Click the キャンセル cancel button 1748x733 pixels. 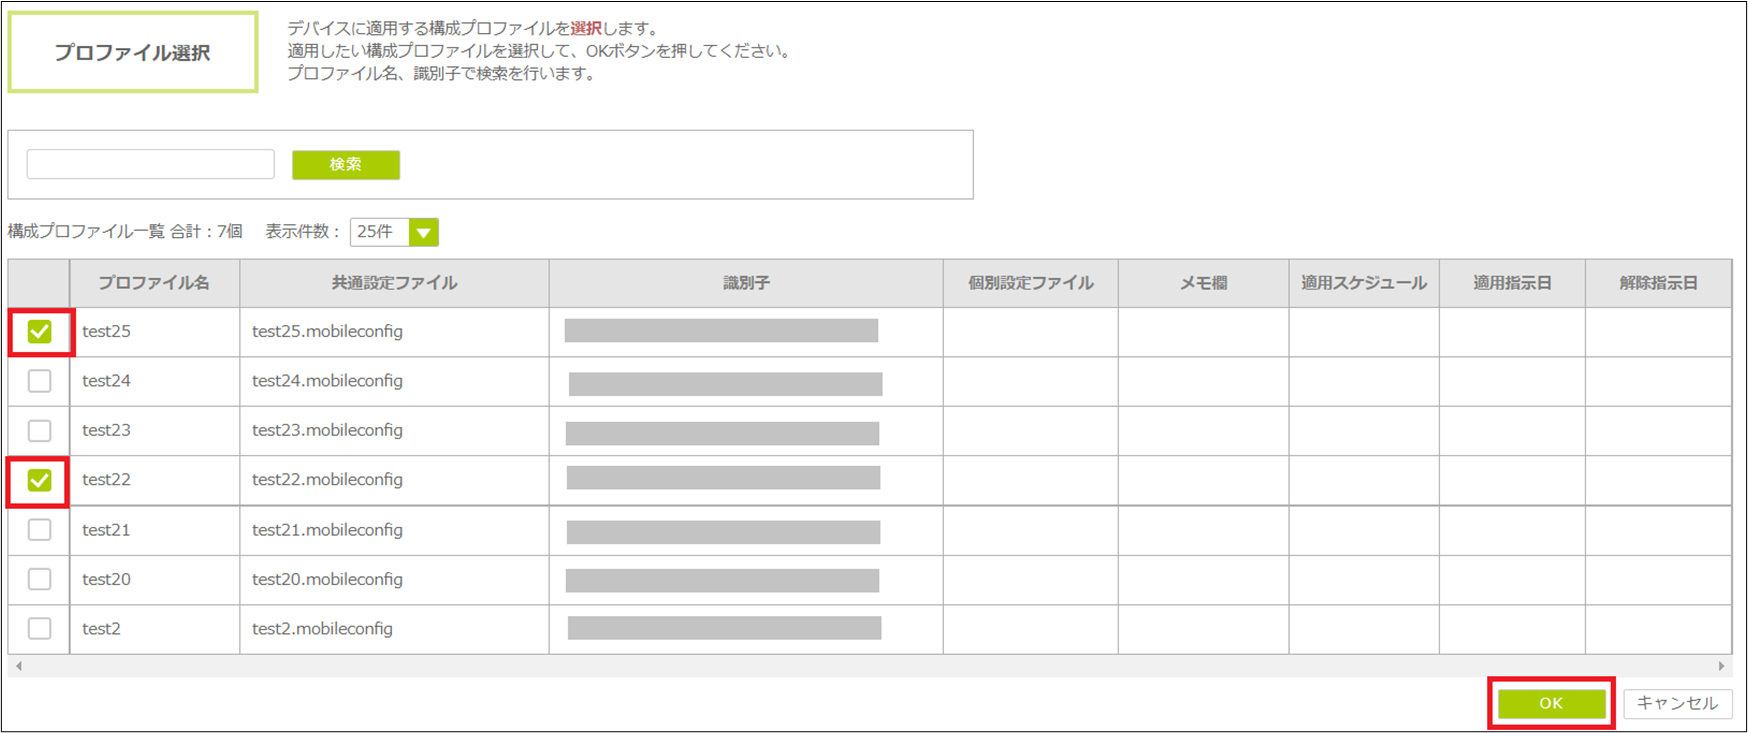(x=1677, y=703)
